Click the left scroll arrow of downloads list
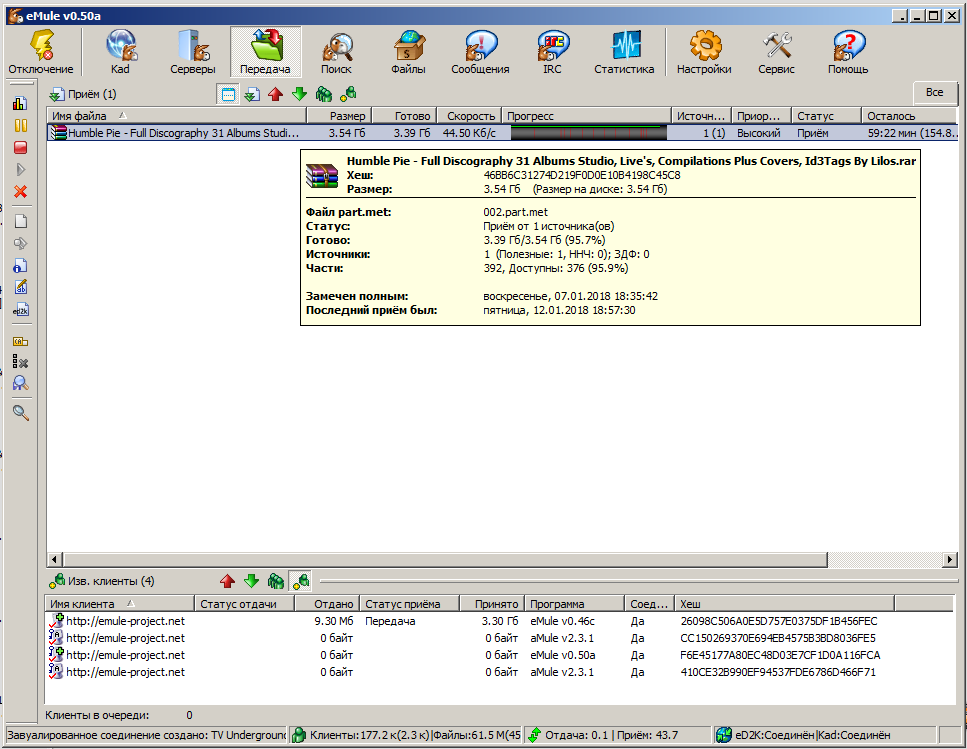Image resolution: width=967 pixels, height=749 pixels. (x=54, y=559)
